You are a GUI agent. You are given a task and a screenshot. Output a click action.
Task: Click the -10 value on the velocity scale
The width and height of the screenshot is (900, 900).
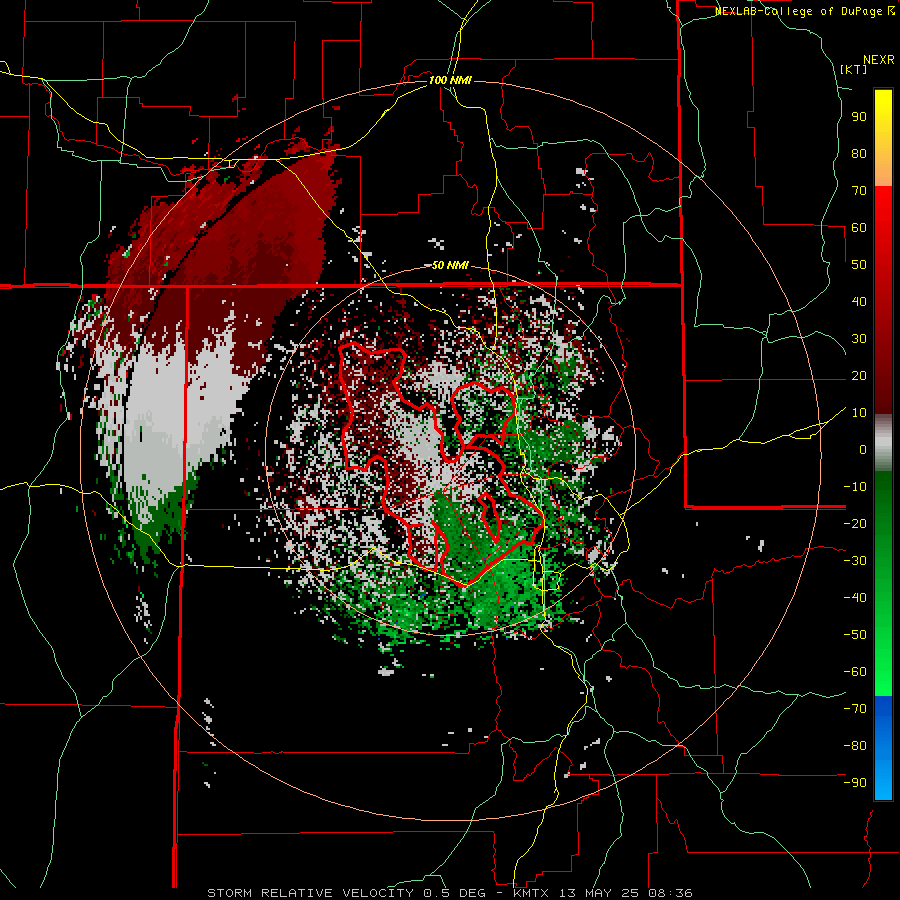coord(855,487)
